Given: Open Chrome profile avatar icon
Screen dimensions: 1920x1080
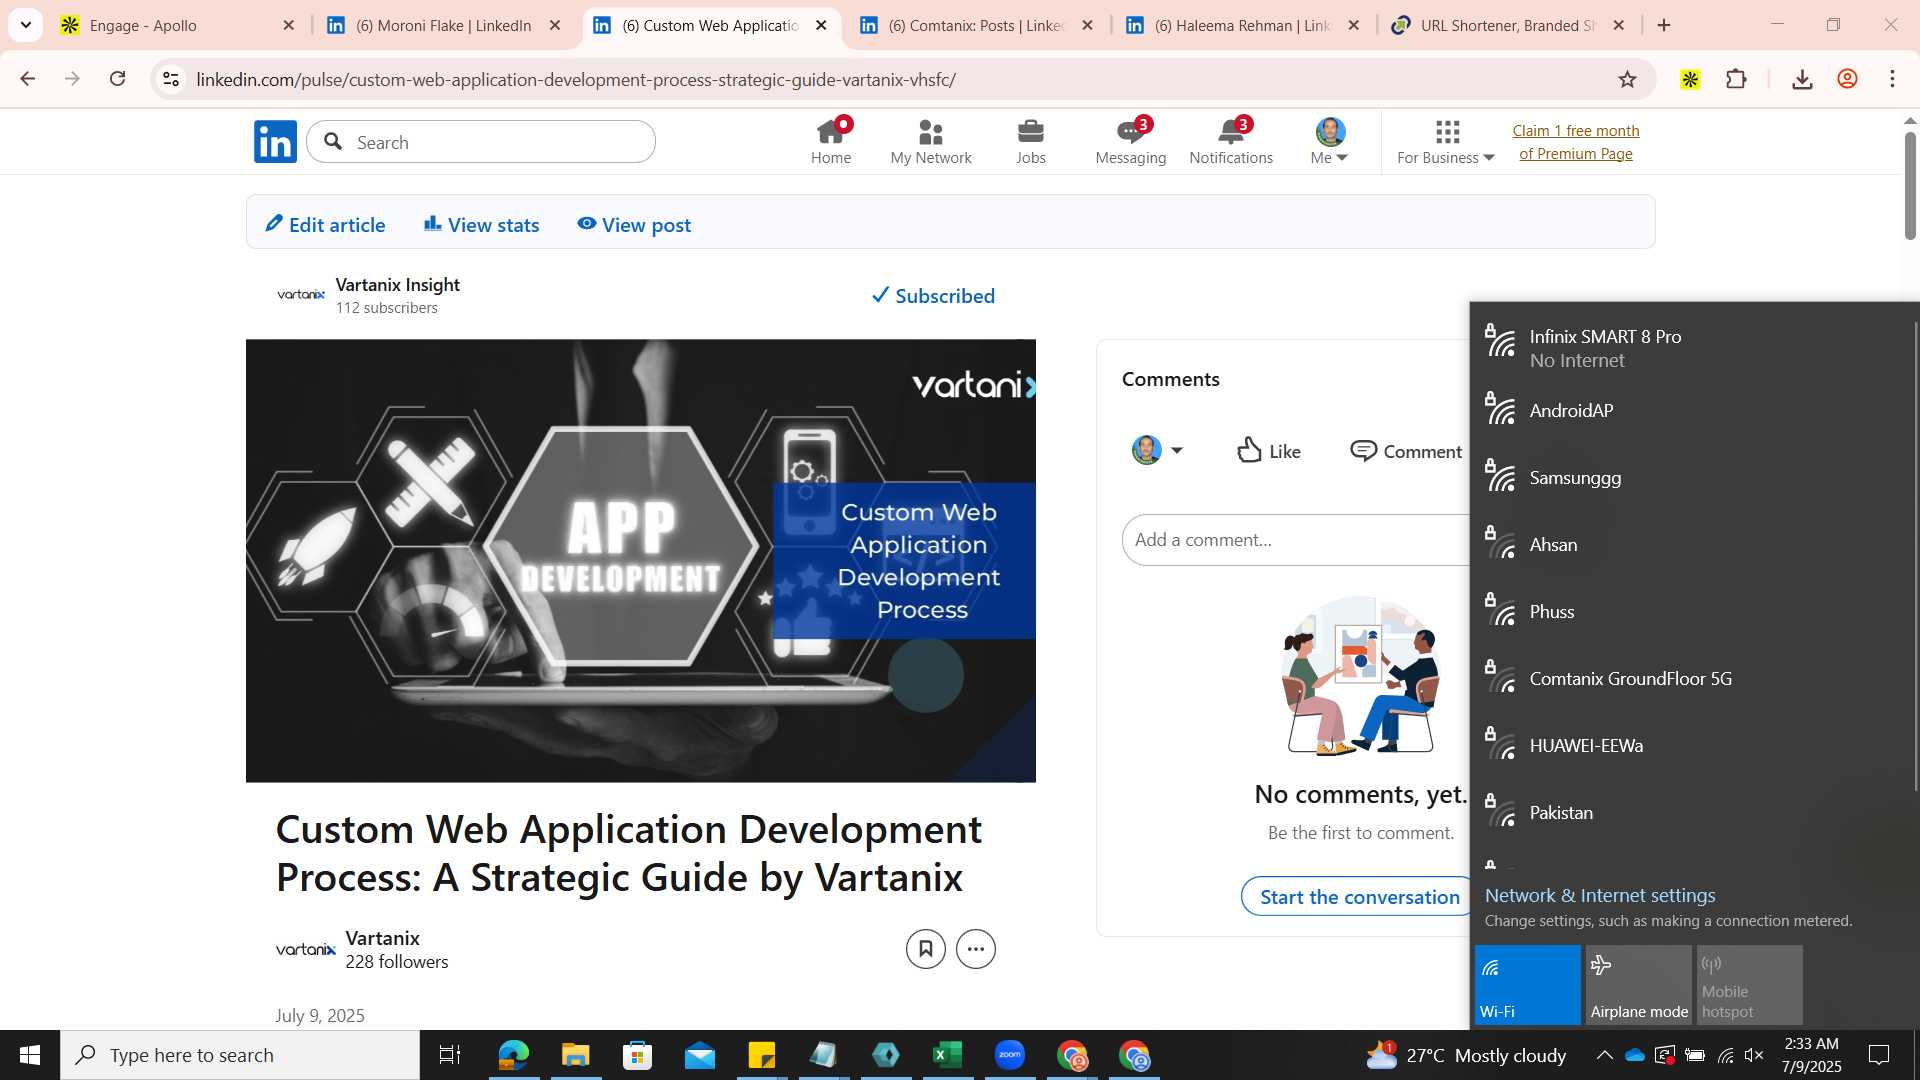Looking at the screenshot, I should 1847,79.
